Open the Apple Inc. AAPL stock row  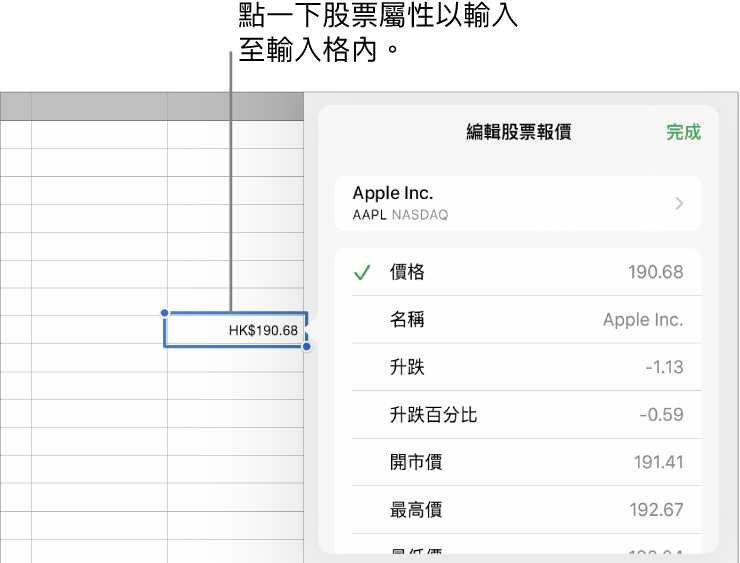pyautogui.click(x=518, y=203)
